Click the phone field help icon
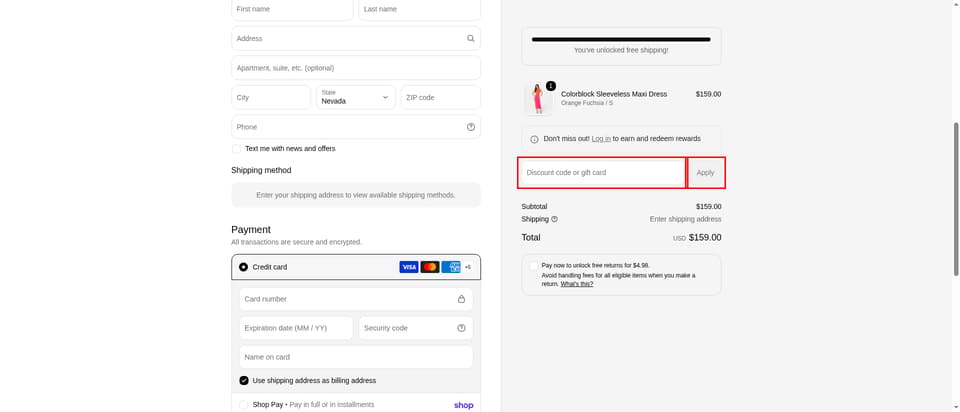Screen dimensions: 960x412 (470, 127)
